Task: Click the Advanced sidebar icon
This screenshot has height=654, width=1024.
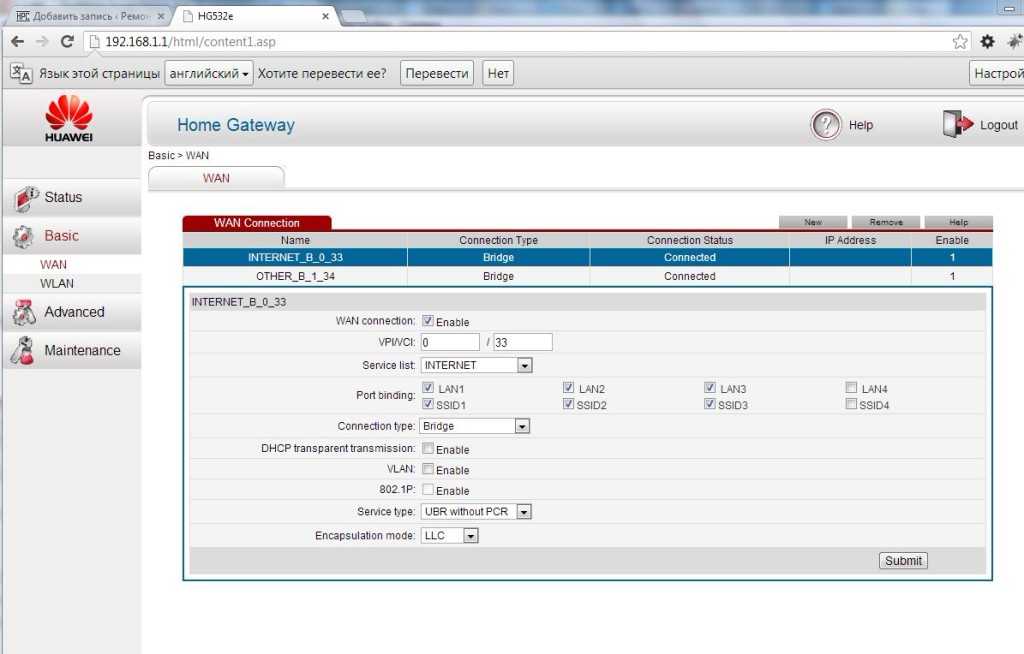Action: pos(24,313)
